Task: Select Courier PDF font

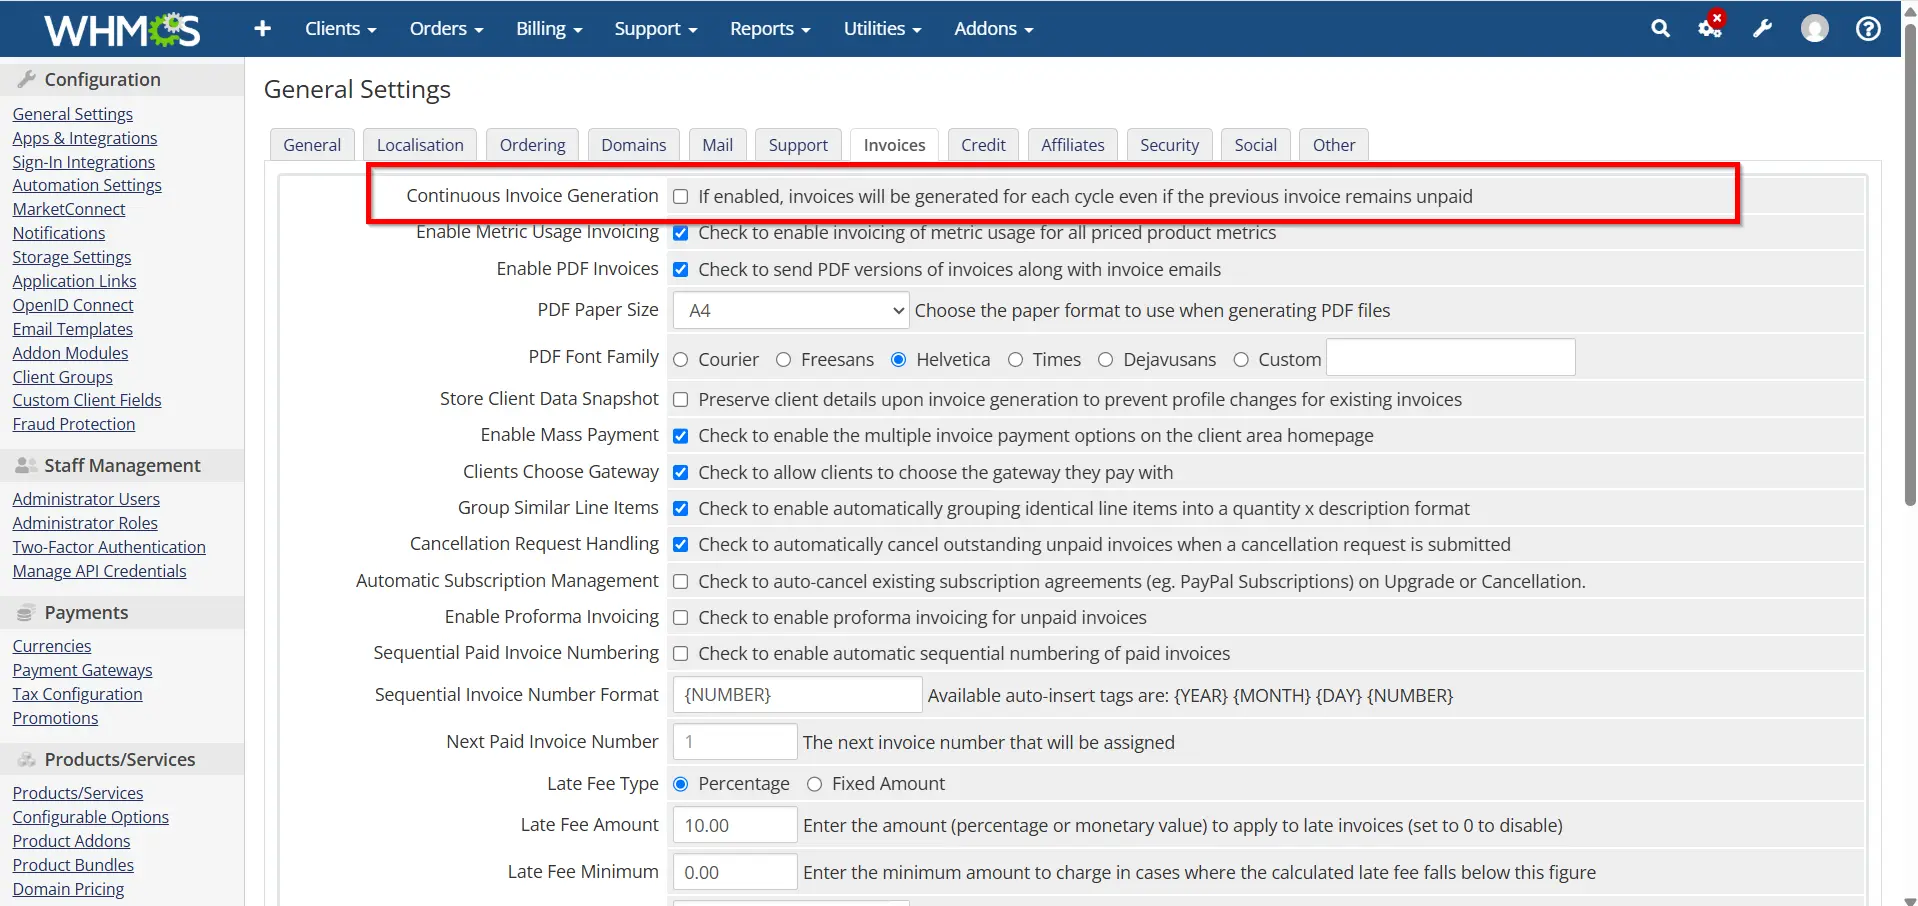Action: click(x=681, y=360)
